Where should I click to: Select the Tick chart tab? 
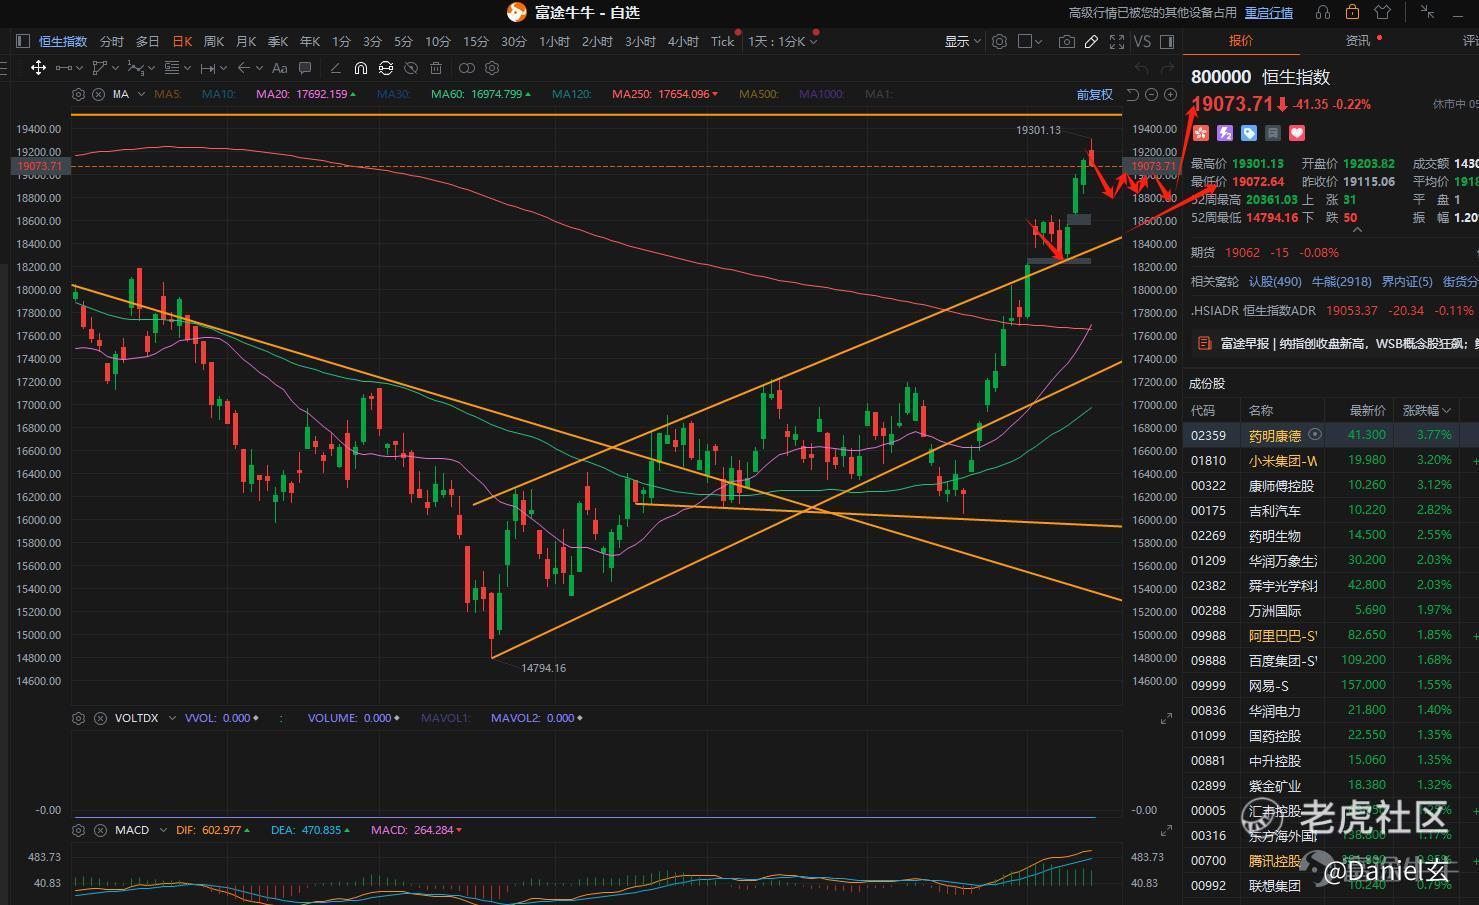723,41
